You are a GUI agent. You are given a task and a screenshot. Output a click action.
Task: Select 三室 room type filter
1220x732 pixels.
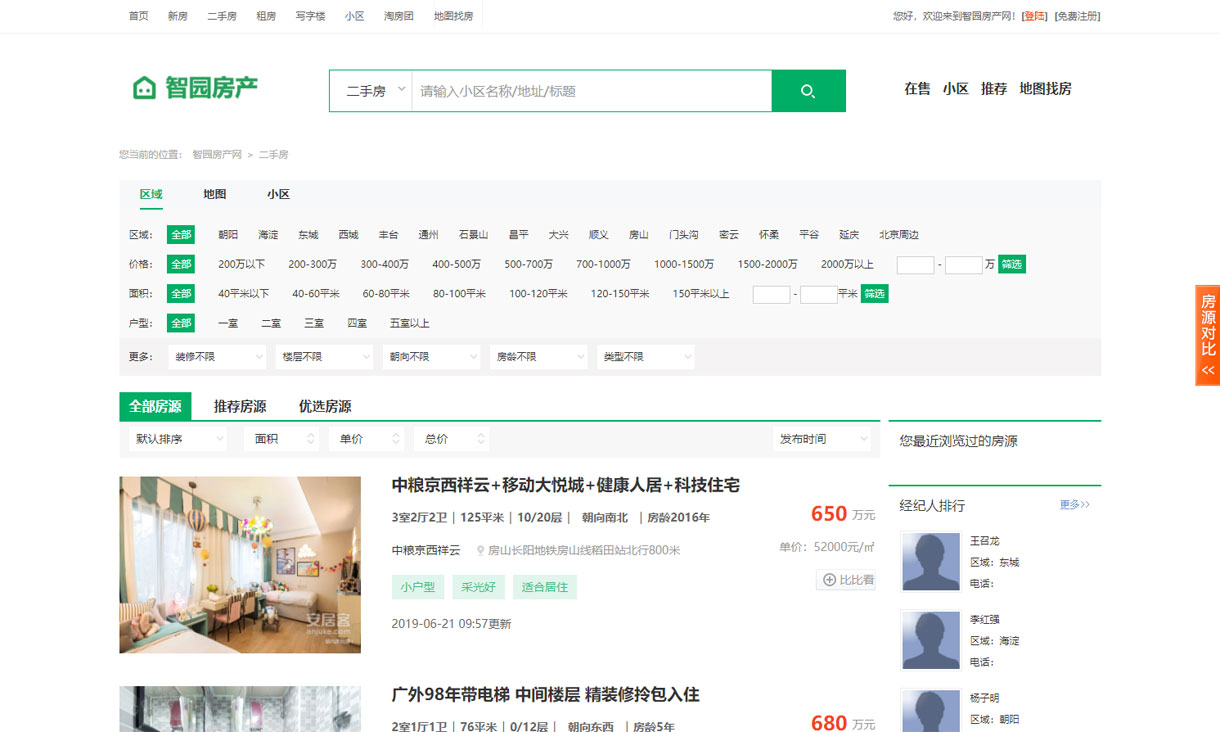(x=313, y=324)
